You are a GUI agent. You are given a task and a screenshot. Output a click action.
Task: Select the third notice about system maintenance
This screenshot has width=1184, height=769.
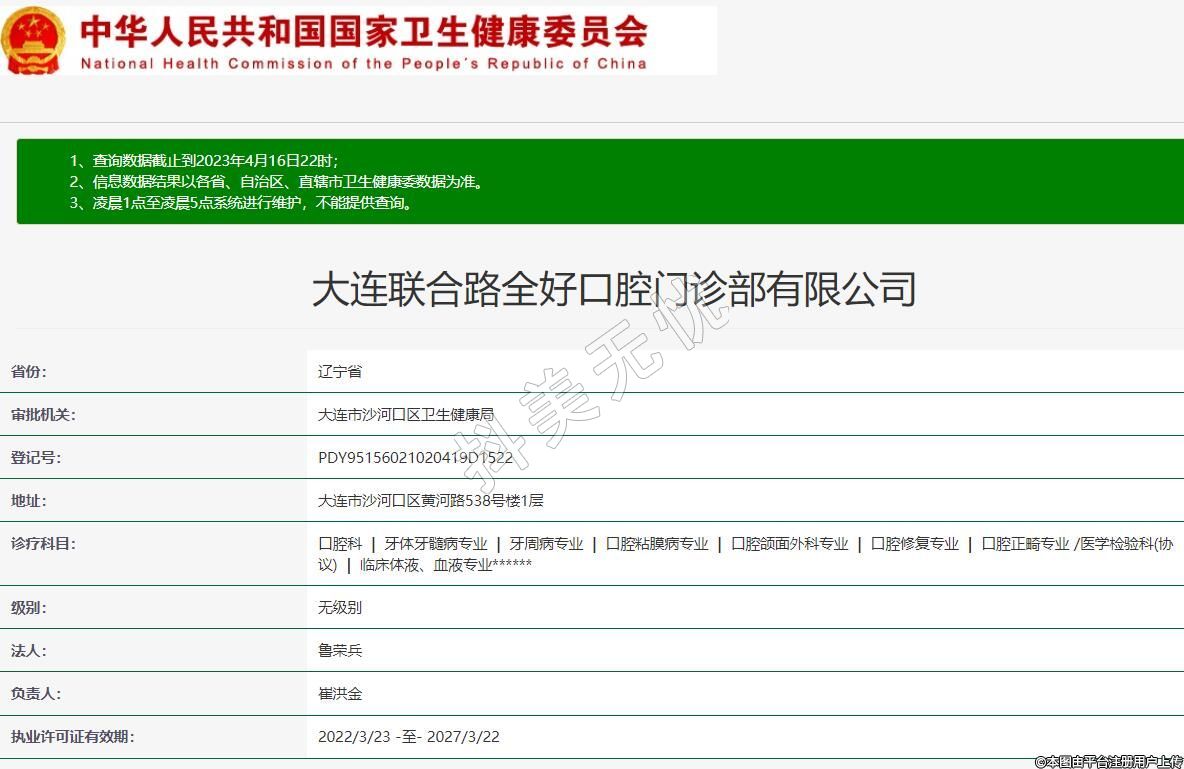click(x=240, y=203)
